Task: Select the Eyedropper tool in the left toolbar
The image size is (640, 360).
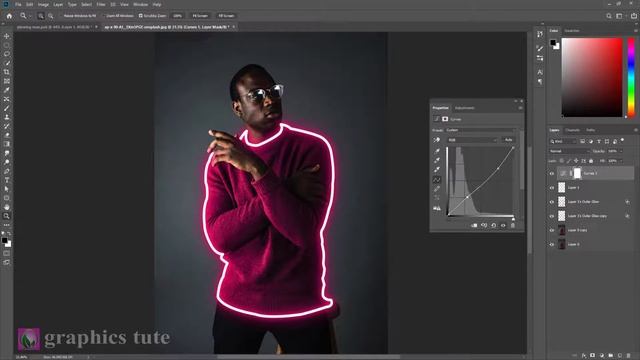Action: pyautogui.click(x=7, y=90)
